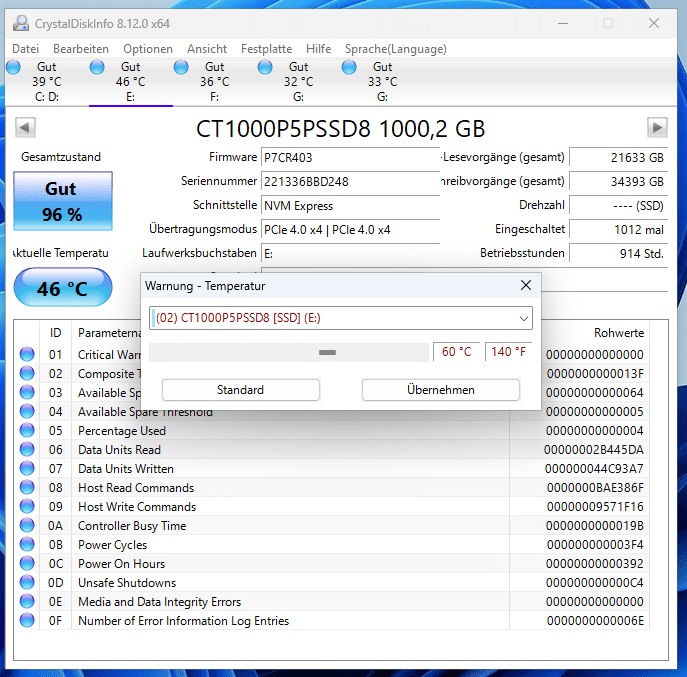The width and height of the screenshot is (687, 677).
Task: Click the Drehzahl value ---- (SSD)
Action: pyautogui.click(x=618, y=206)
